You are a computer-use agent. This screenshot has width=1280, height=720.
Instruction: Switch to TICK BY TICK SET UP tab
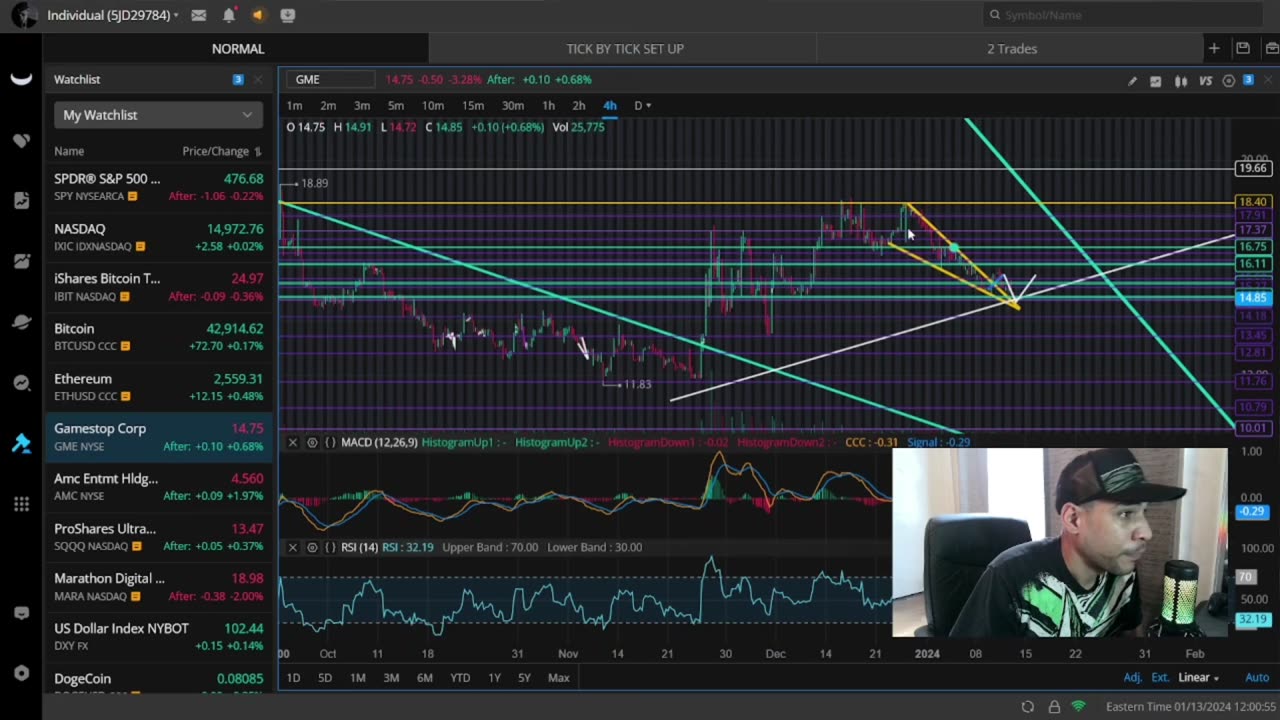point(625,48)
